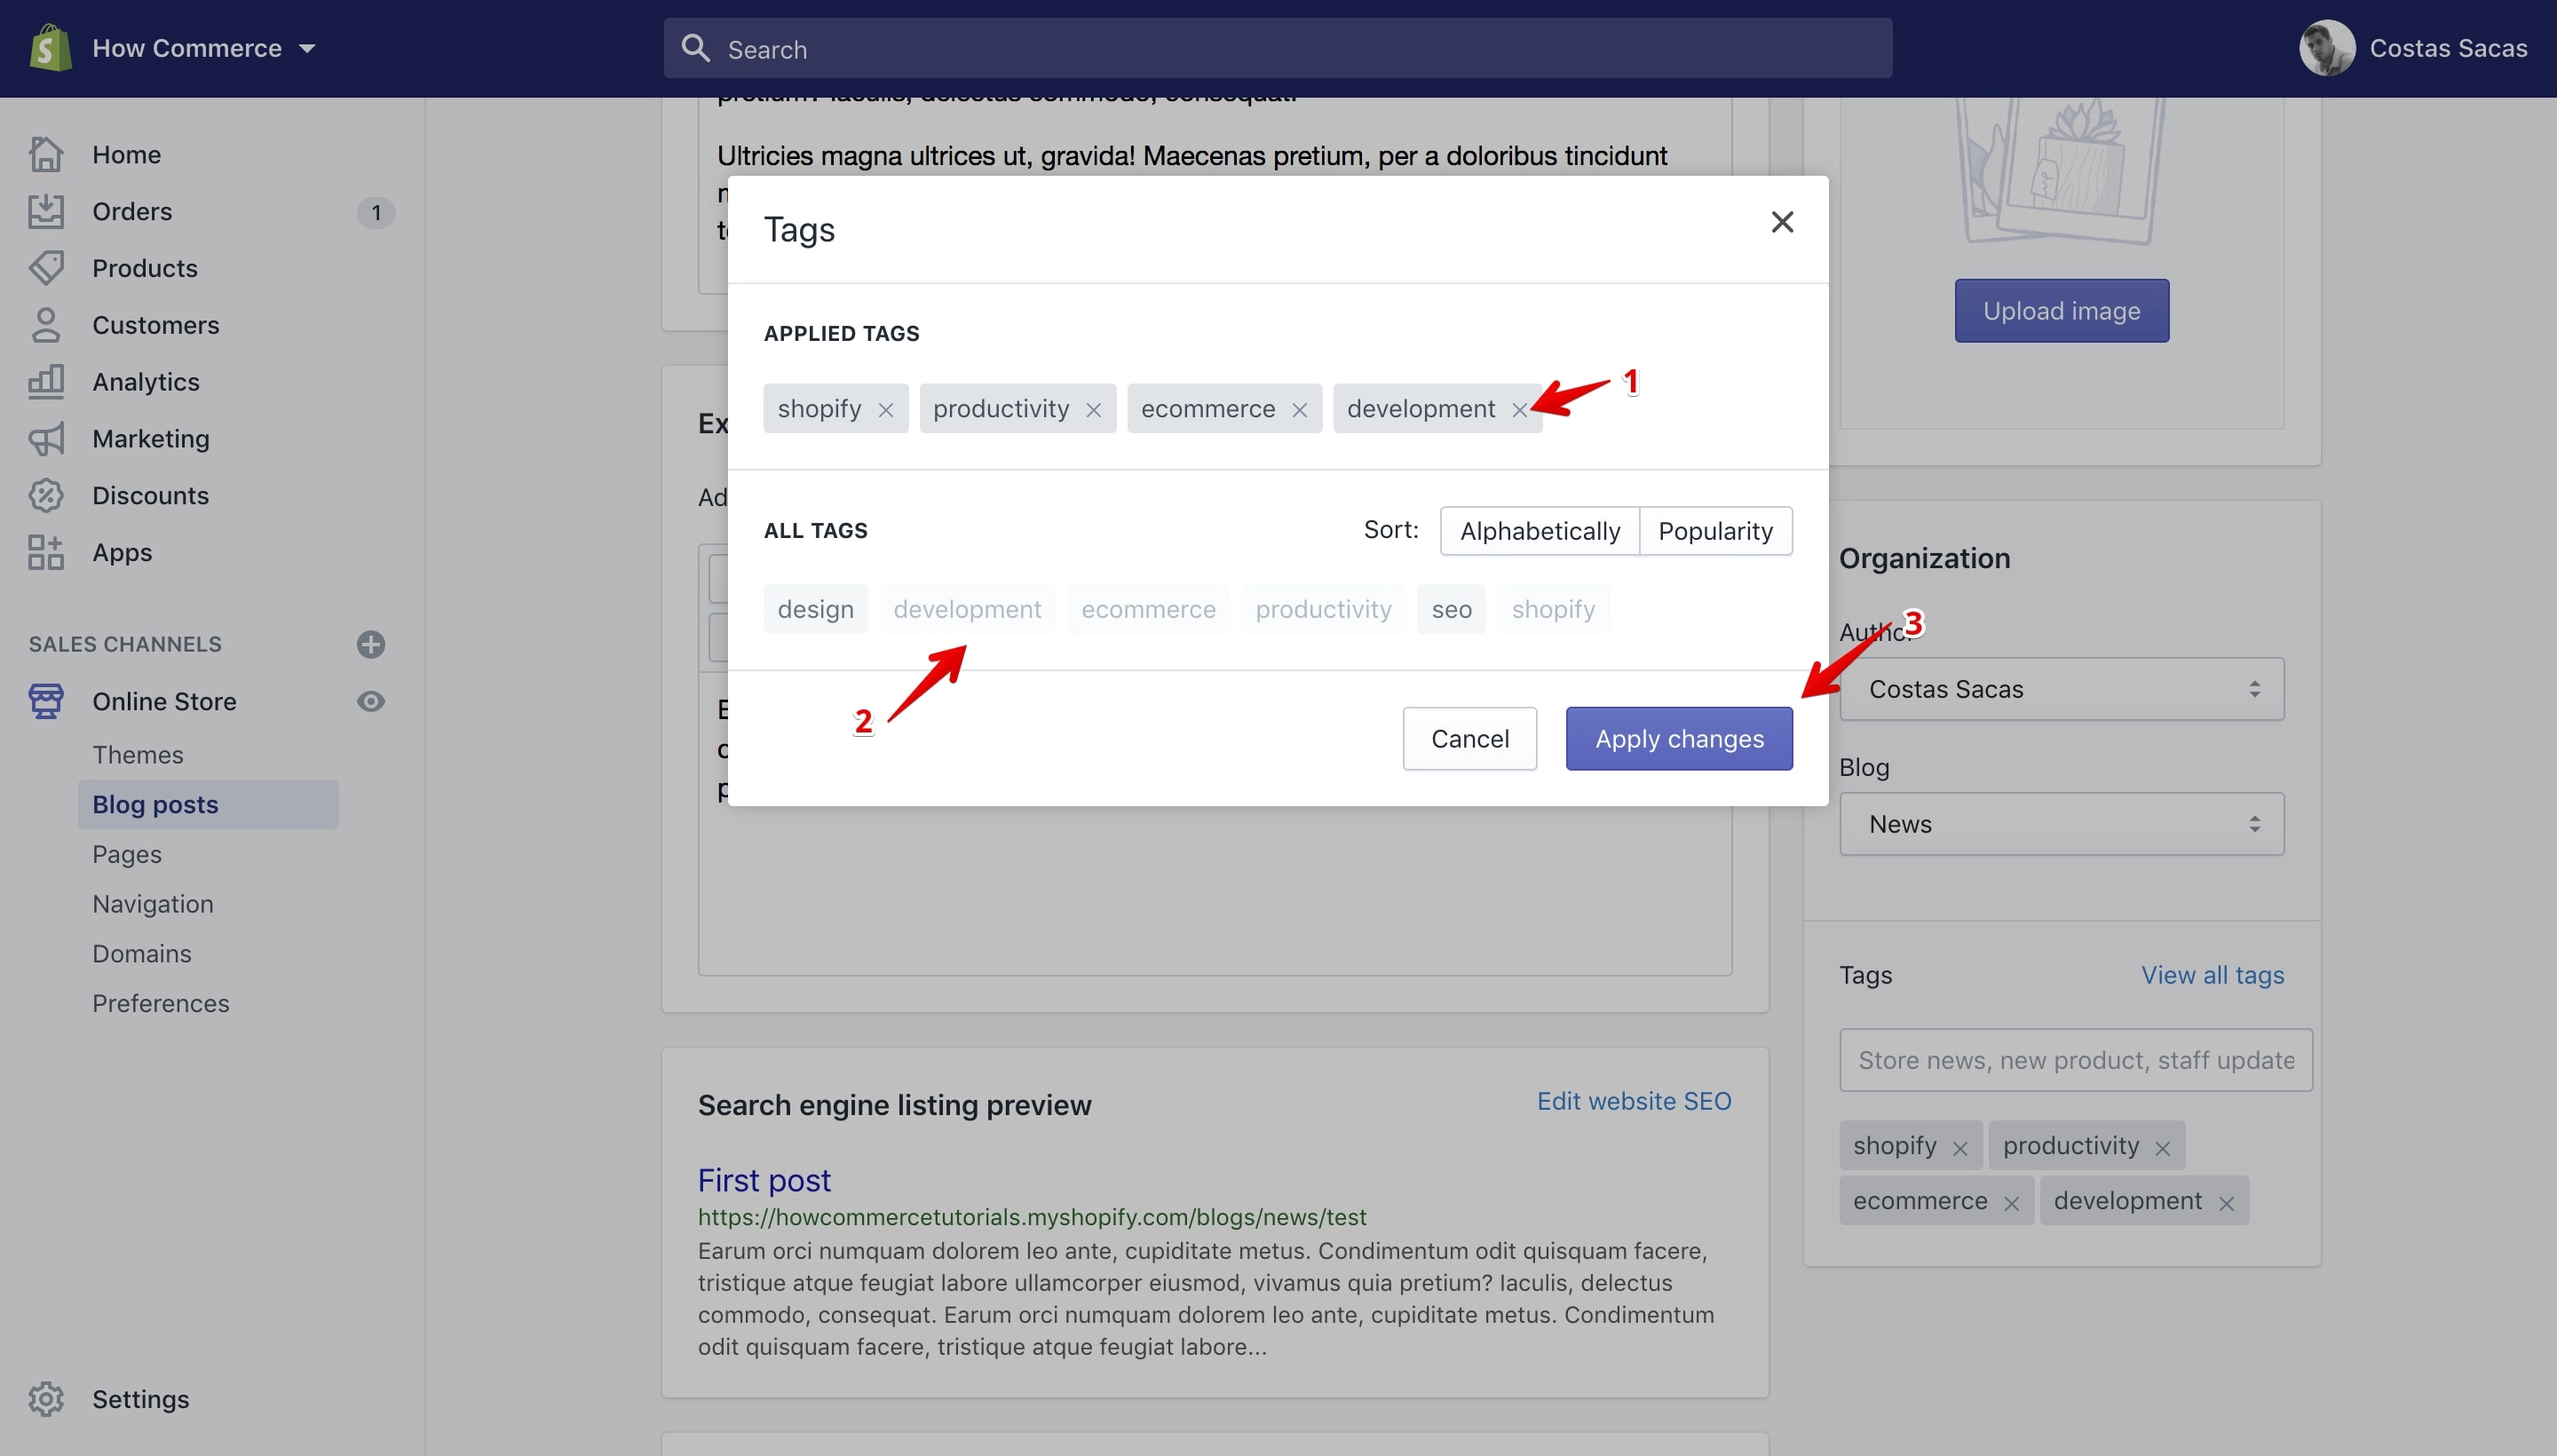Click the Home sidebar icon
The image size is (2557, 1456).
tap(46, 154)
